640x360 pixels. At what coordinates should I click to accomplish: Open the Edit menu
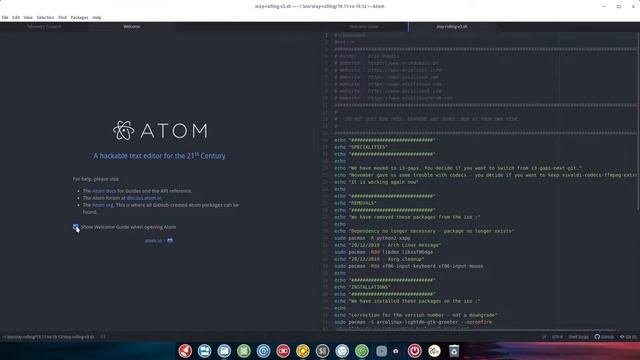16,18
